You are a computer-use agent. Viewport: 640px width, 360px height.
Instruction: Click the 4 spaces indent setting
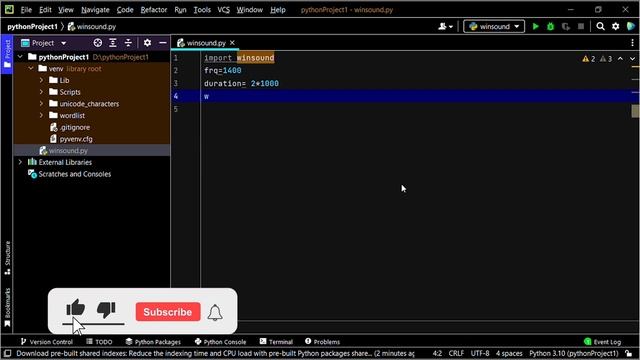509,353
